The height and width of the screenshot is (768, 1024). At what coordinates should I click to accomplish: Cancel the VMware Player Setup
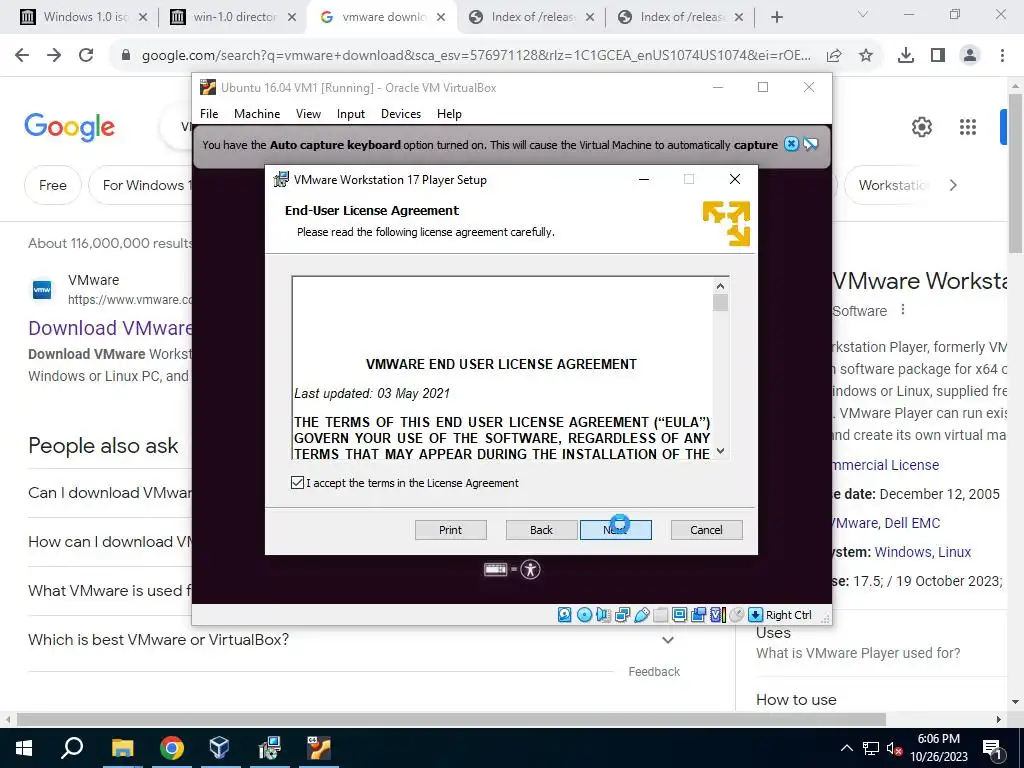pyautogui.click(x=707, y=530)
